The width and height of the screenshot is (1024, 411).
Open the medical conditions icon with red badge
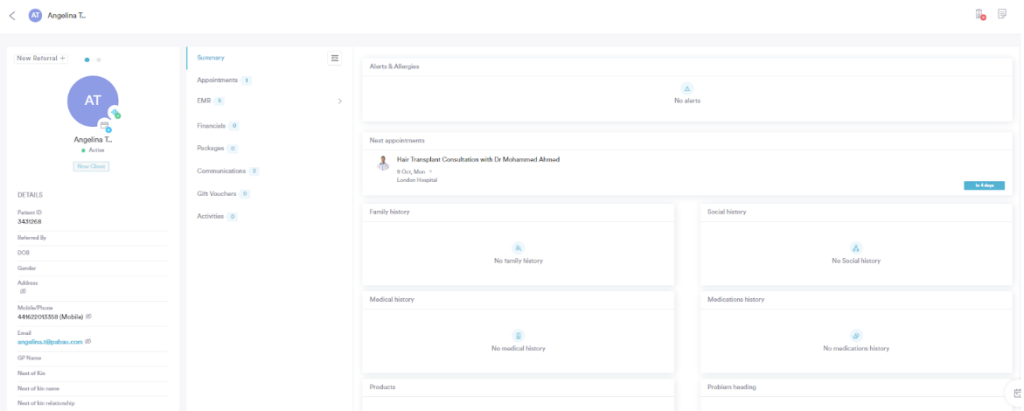pyautogui.click(x=981, y=14)
